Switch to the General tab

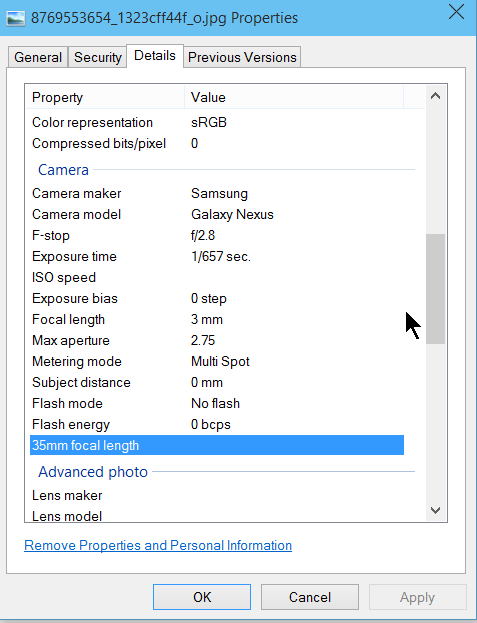[x=38, y=57]
